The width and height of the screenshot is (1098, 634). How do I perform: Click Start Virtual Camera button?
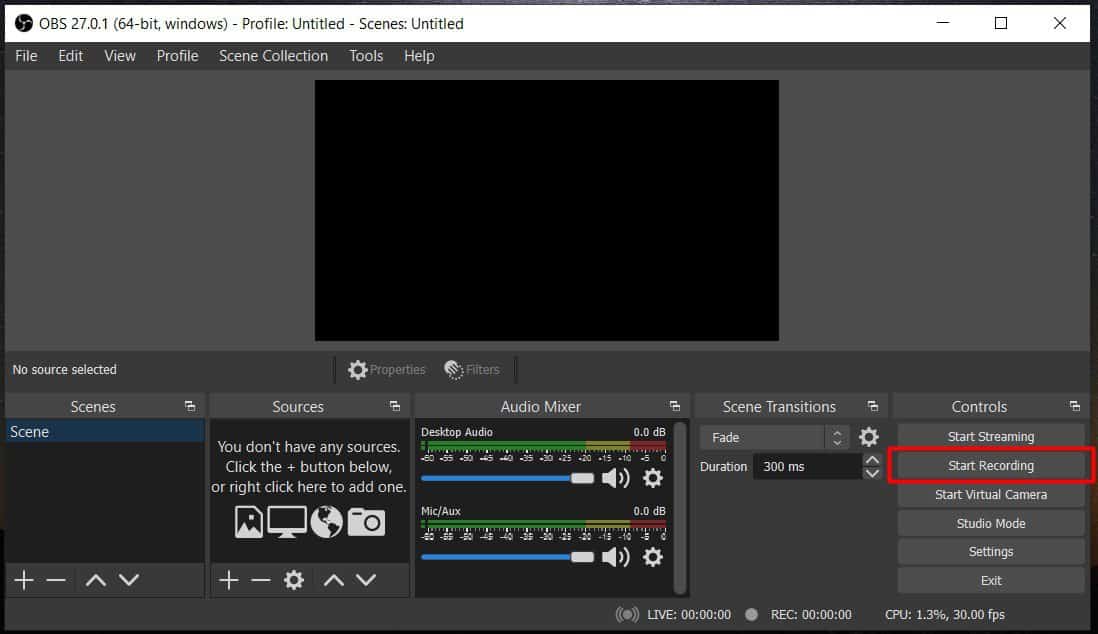991,495
